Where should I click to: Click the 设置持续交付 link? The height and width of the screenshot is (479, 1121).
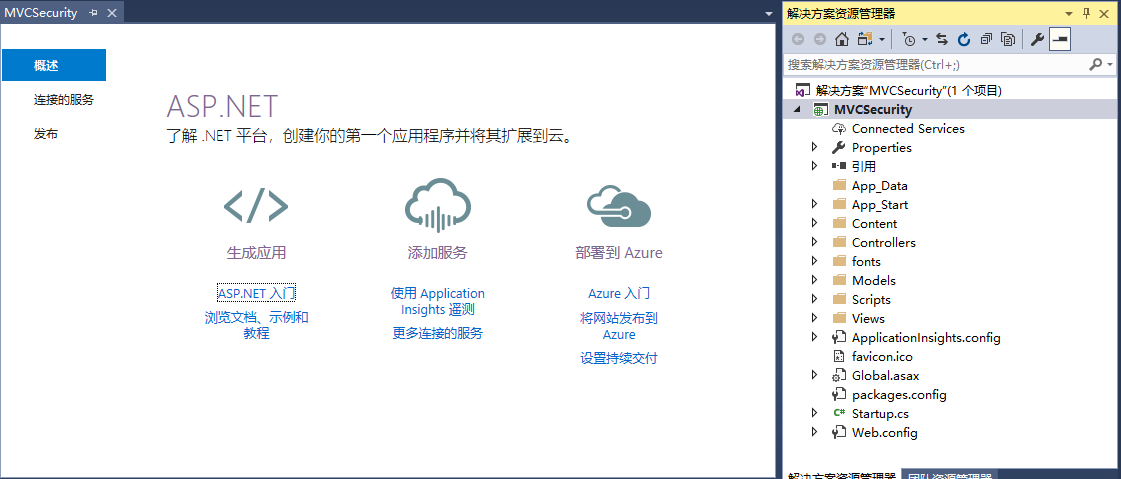pyautogui.click(x=619, y=358)
